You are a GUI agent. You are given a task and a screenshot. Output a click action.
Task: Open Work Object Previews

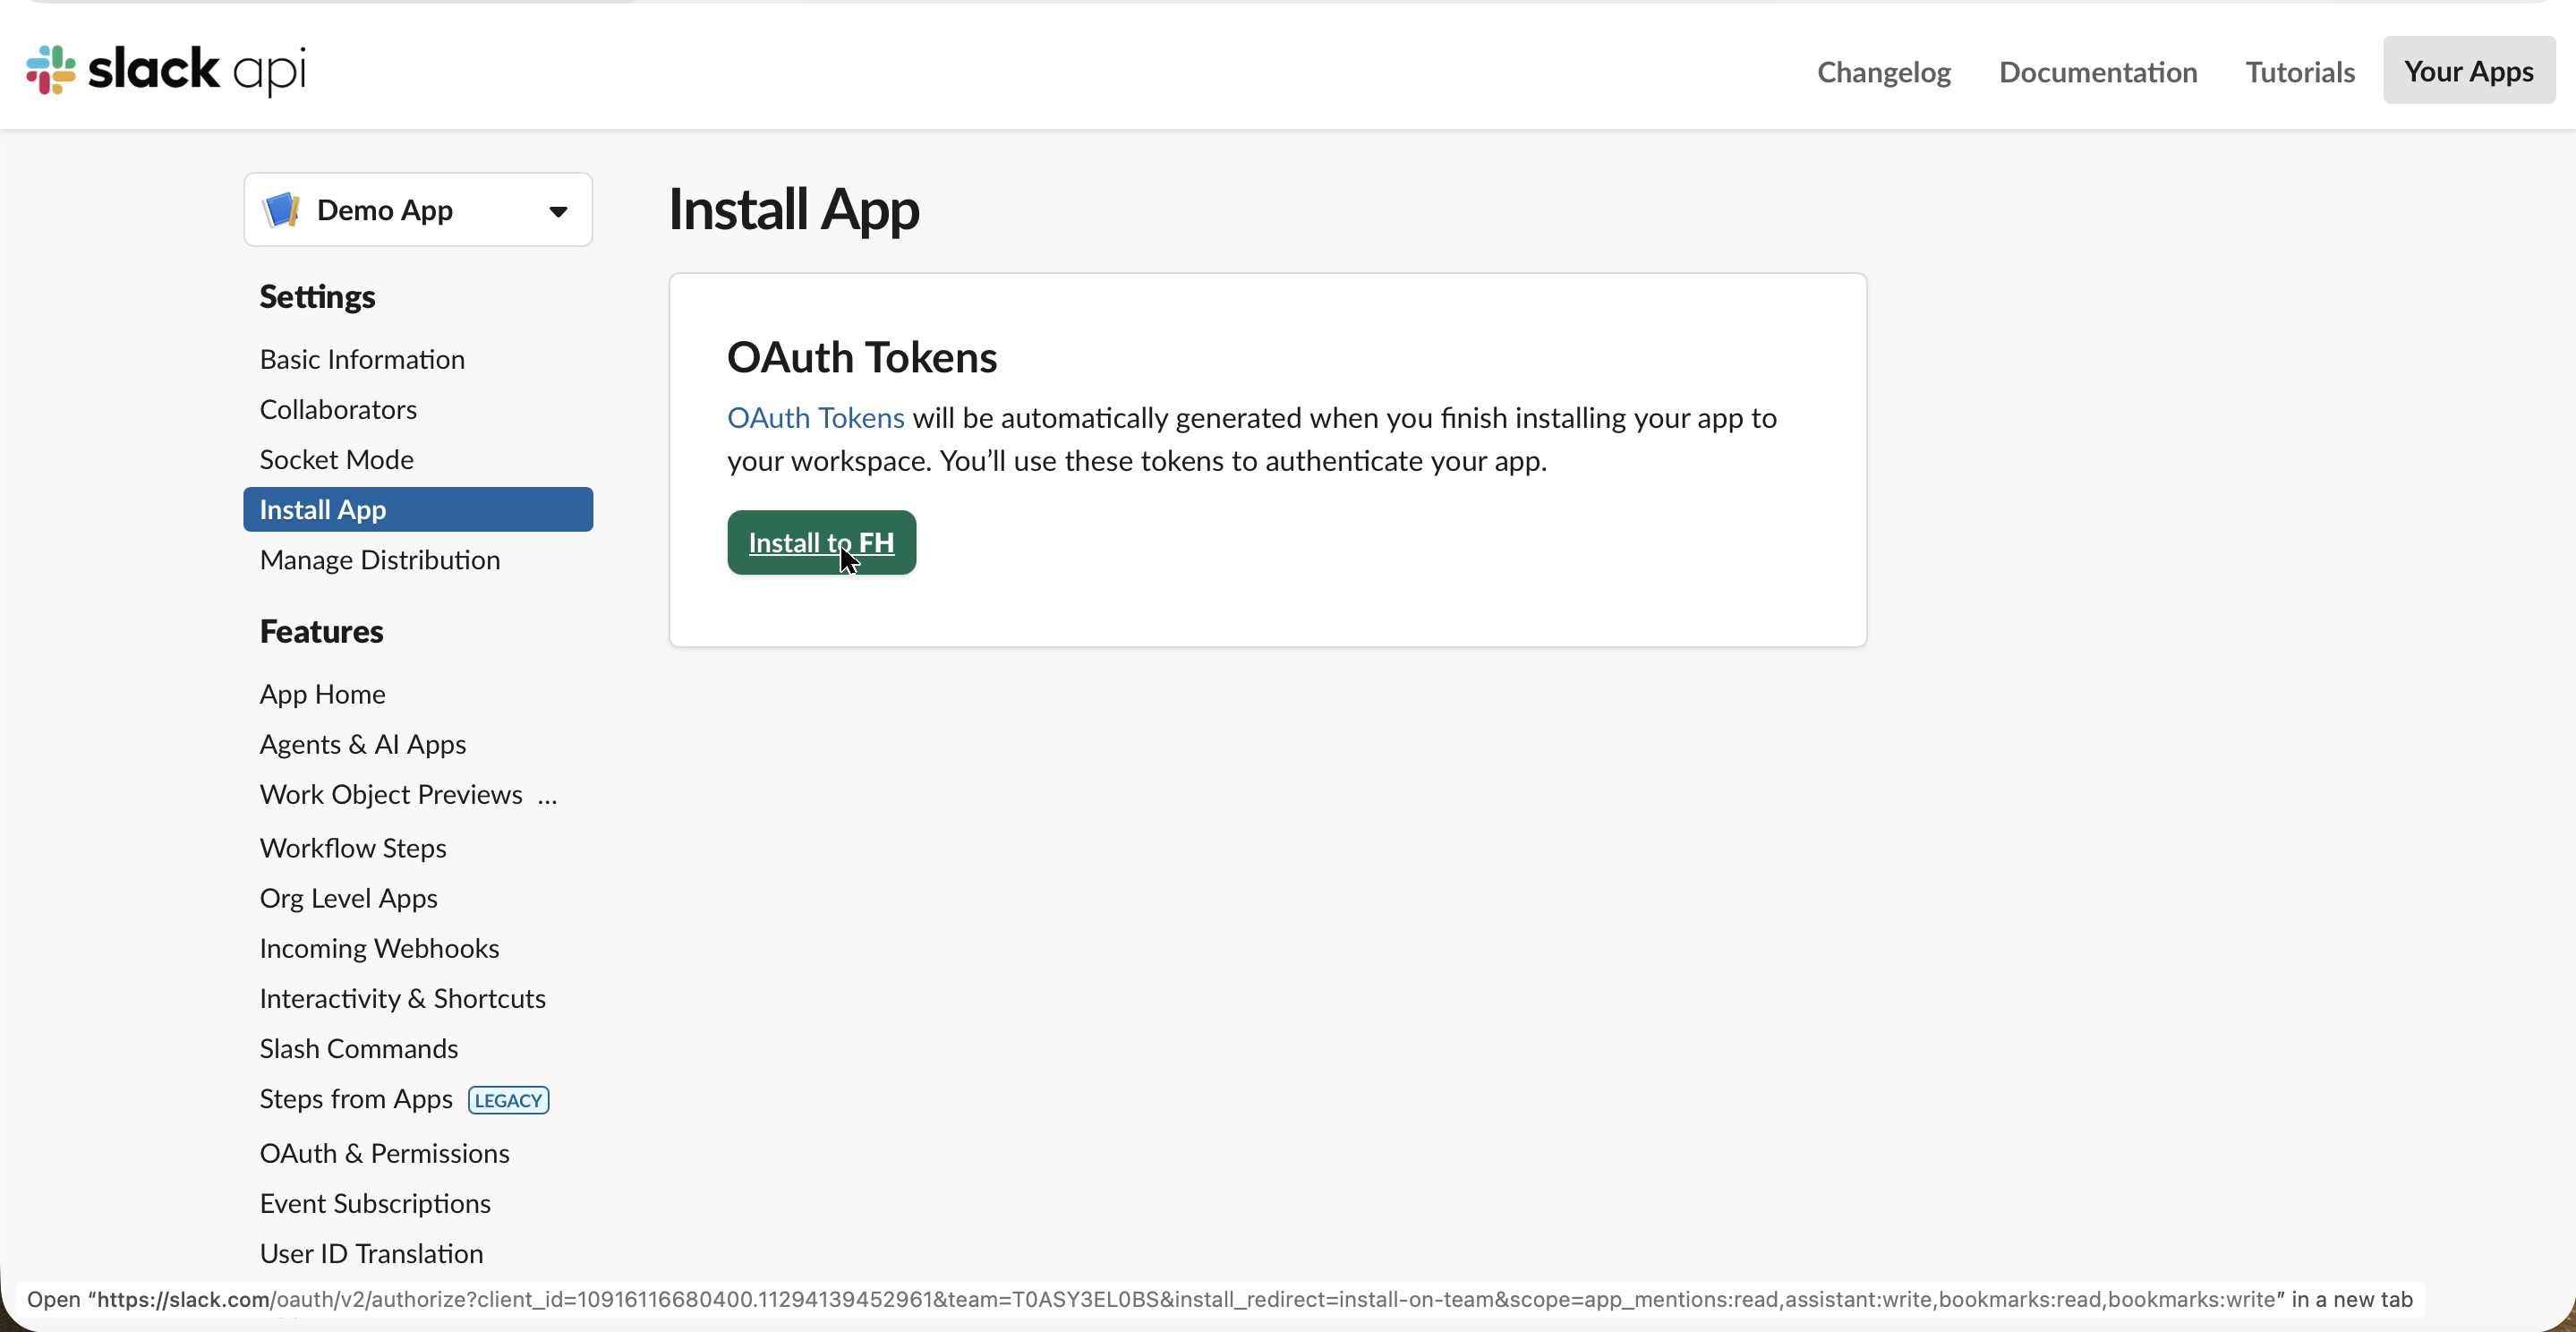[x=391, y=794]
